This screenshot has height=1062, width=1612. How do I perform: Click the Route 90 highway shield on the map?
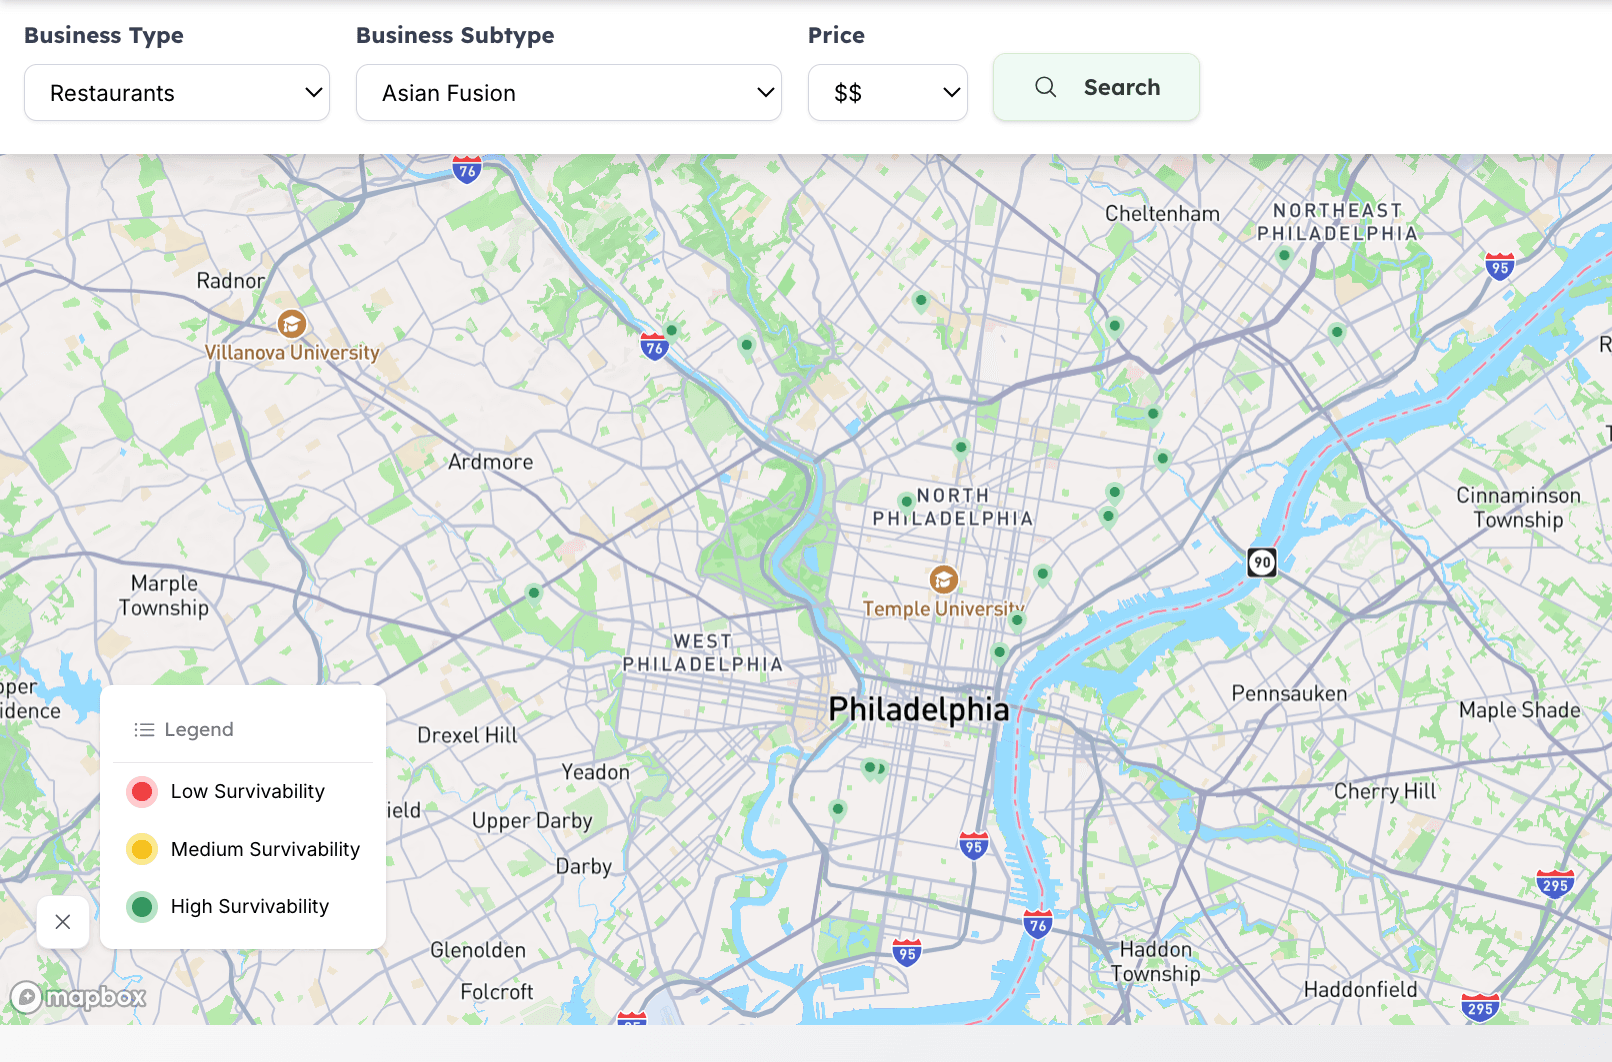1262,563
